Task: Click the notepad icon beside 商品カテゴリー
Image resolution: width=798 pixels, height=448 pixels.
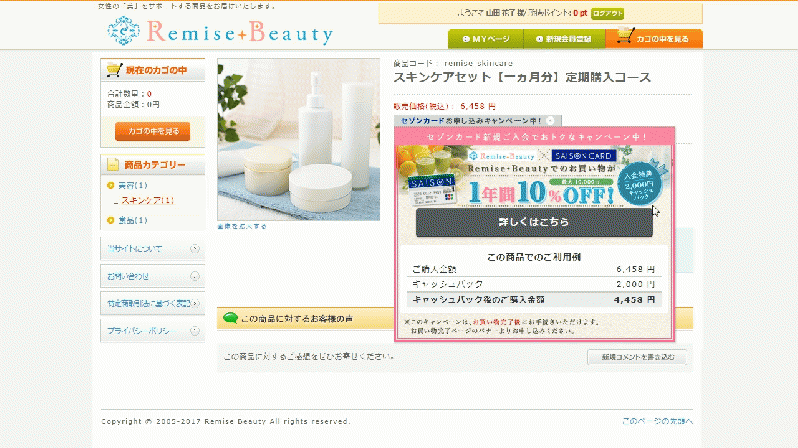Action: coord(112,164)
